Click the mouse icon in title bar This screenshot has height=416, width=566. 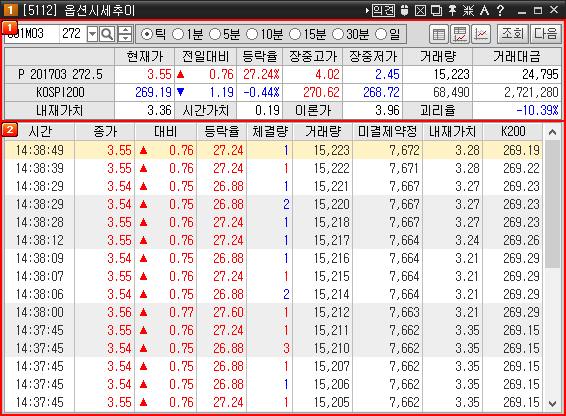pos(405,10)
